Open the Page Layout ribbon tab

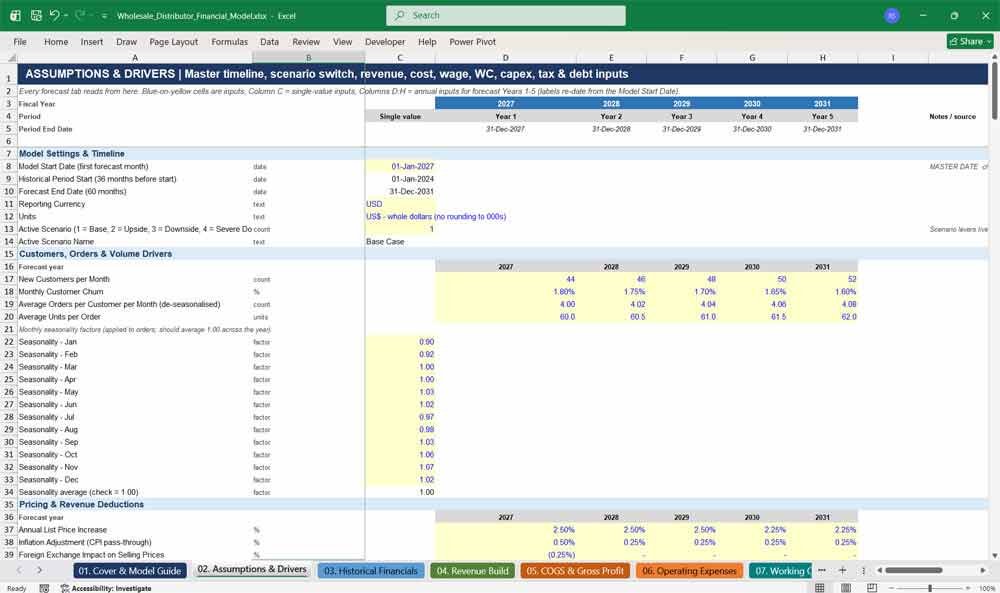pos(173,41)
